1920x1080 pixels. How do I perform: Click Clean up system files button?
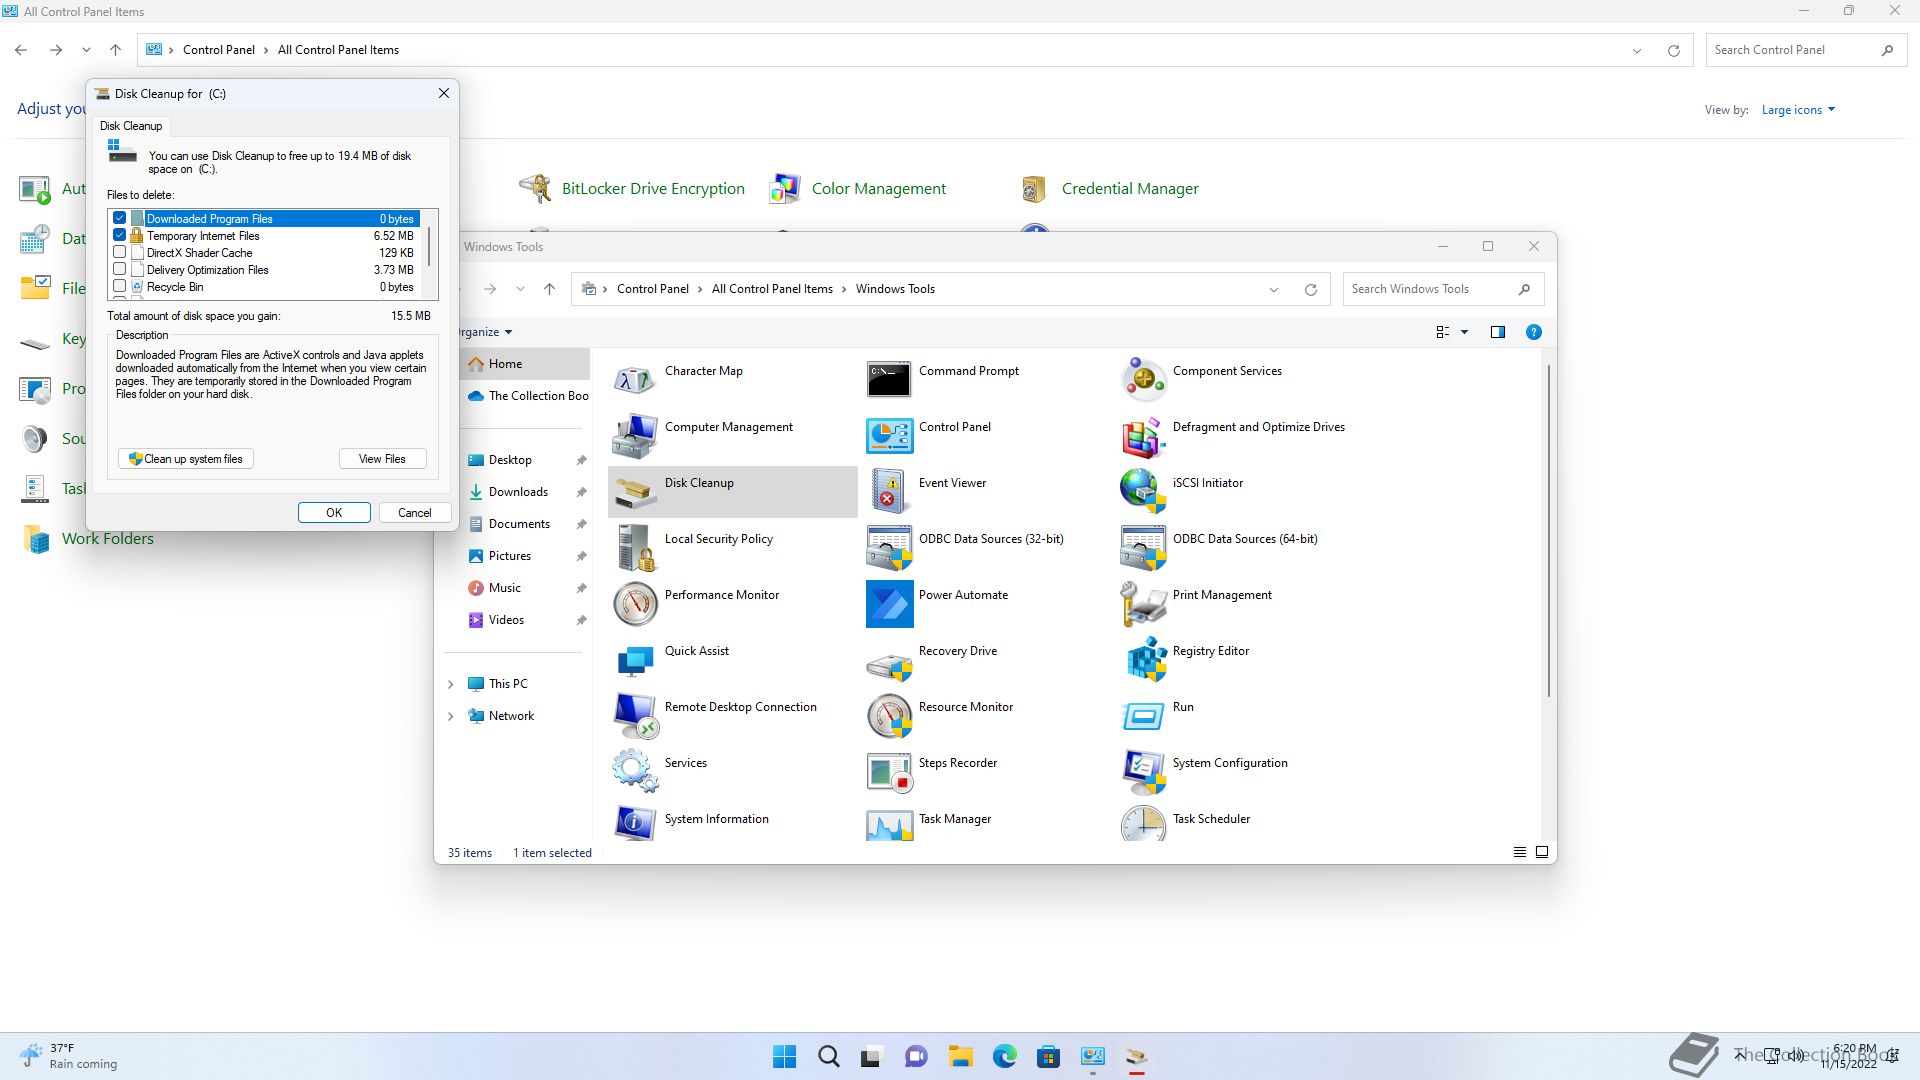[x=186, y=459]
